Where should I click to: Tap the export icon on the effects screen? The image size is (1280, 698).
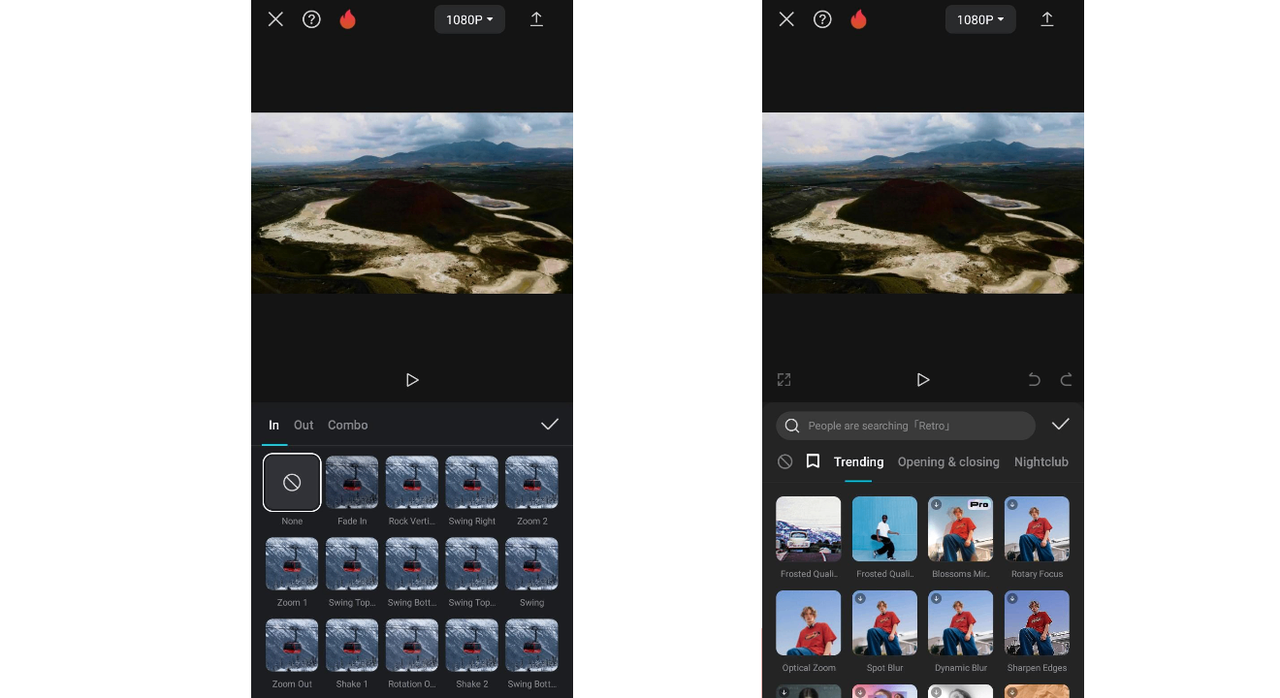pyautogui.click(x=1048, y=19)
